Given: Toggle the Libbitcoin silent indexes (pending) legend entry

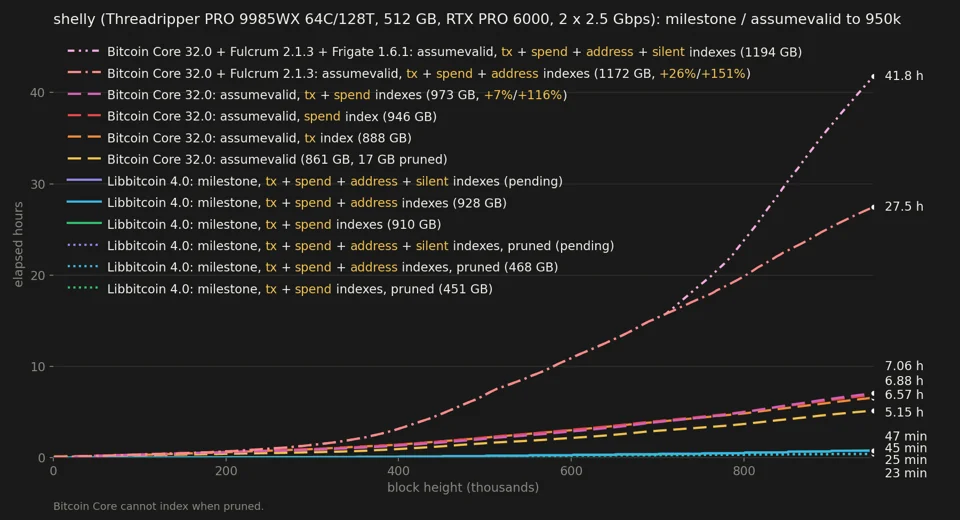Looking at the screenshot, I should point(315,181).
